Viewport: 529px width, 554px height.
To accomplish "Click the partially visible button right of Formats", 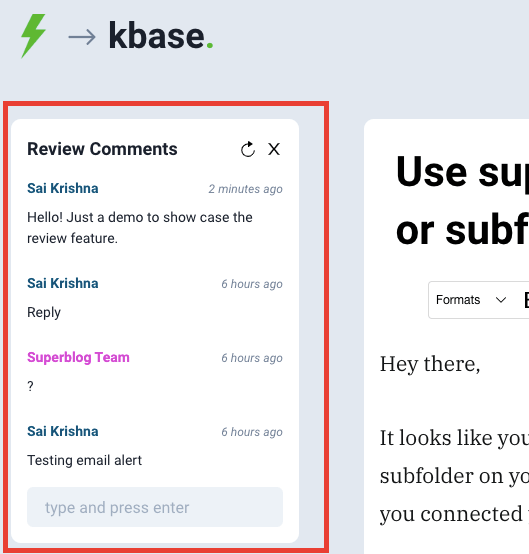I will click(x=526, y=300).
